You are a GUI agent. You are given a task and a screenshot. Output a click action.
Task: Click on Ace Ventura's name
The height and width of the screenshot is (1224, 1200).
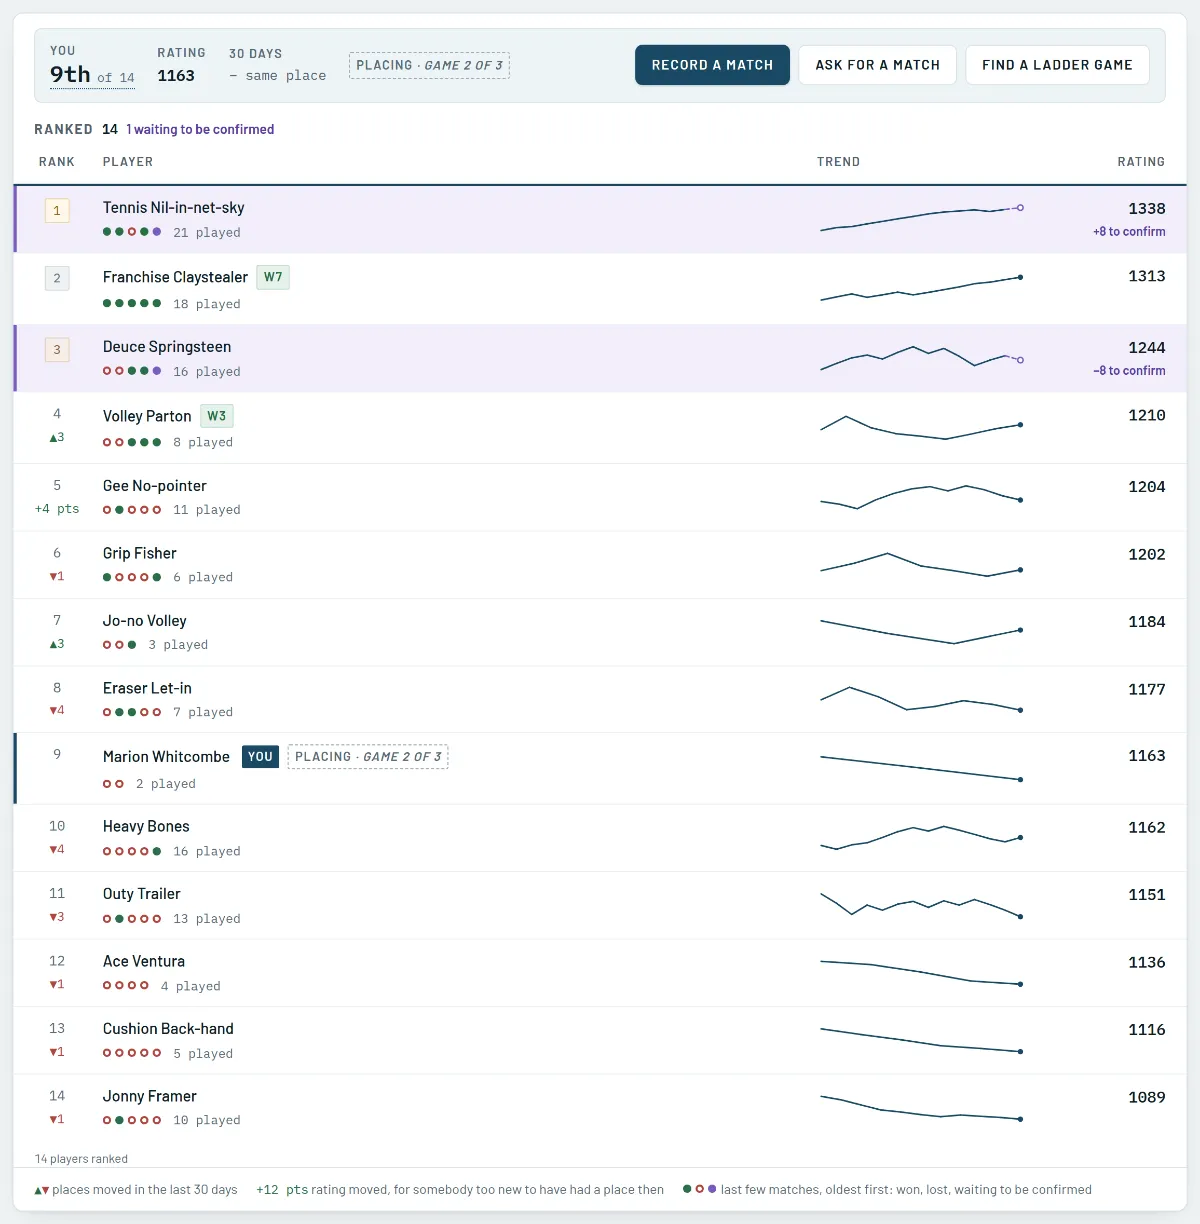pos(144,961)
